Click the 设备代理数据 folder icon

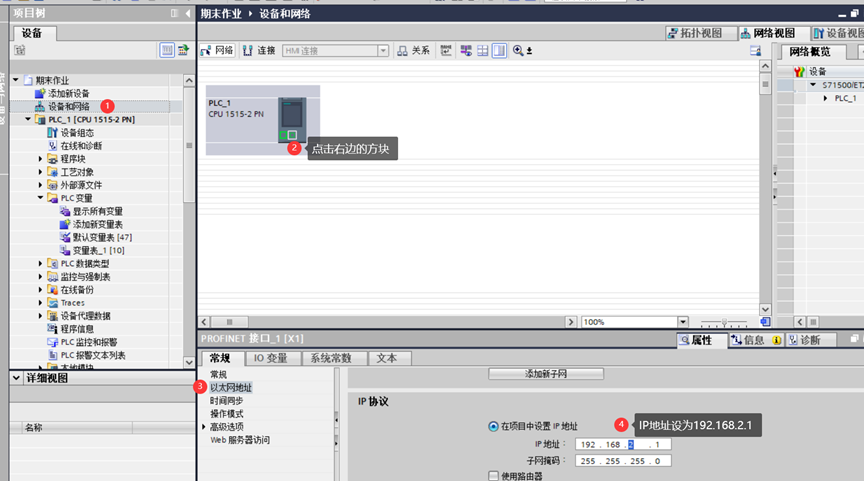pos(53,316)
